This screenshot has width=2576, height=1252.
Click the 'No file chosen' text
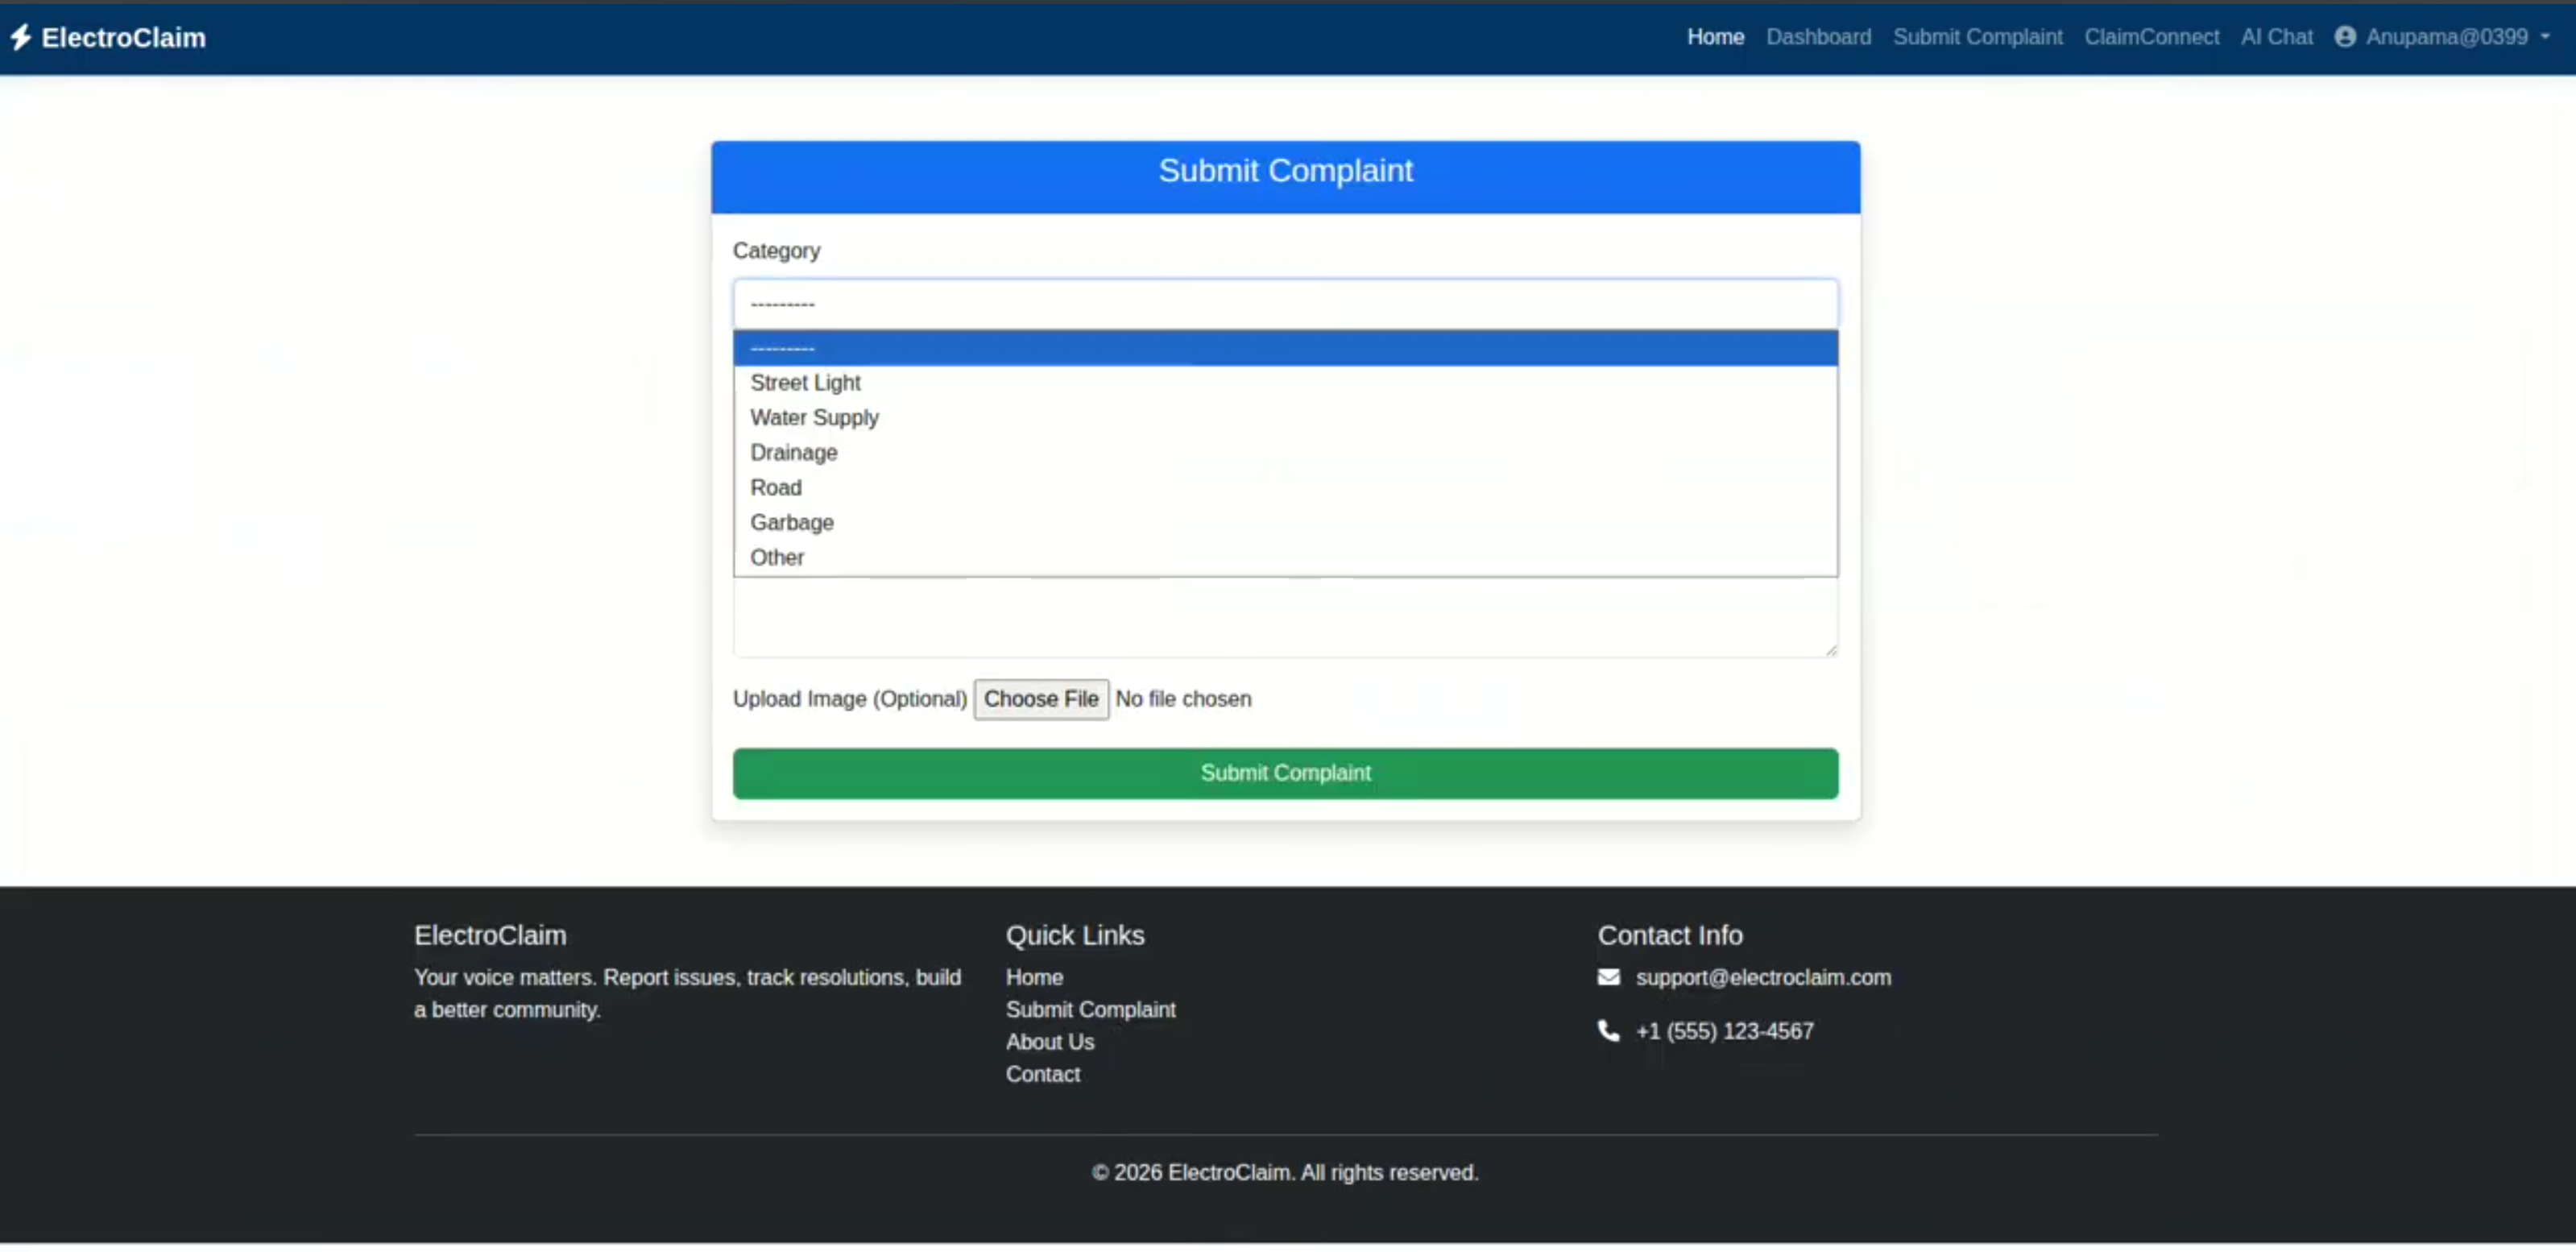(x=1183, y=699)
